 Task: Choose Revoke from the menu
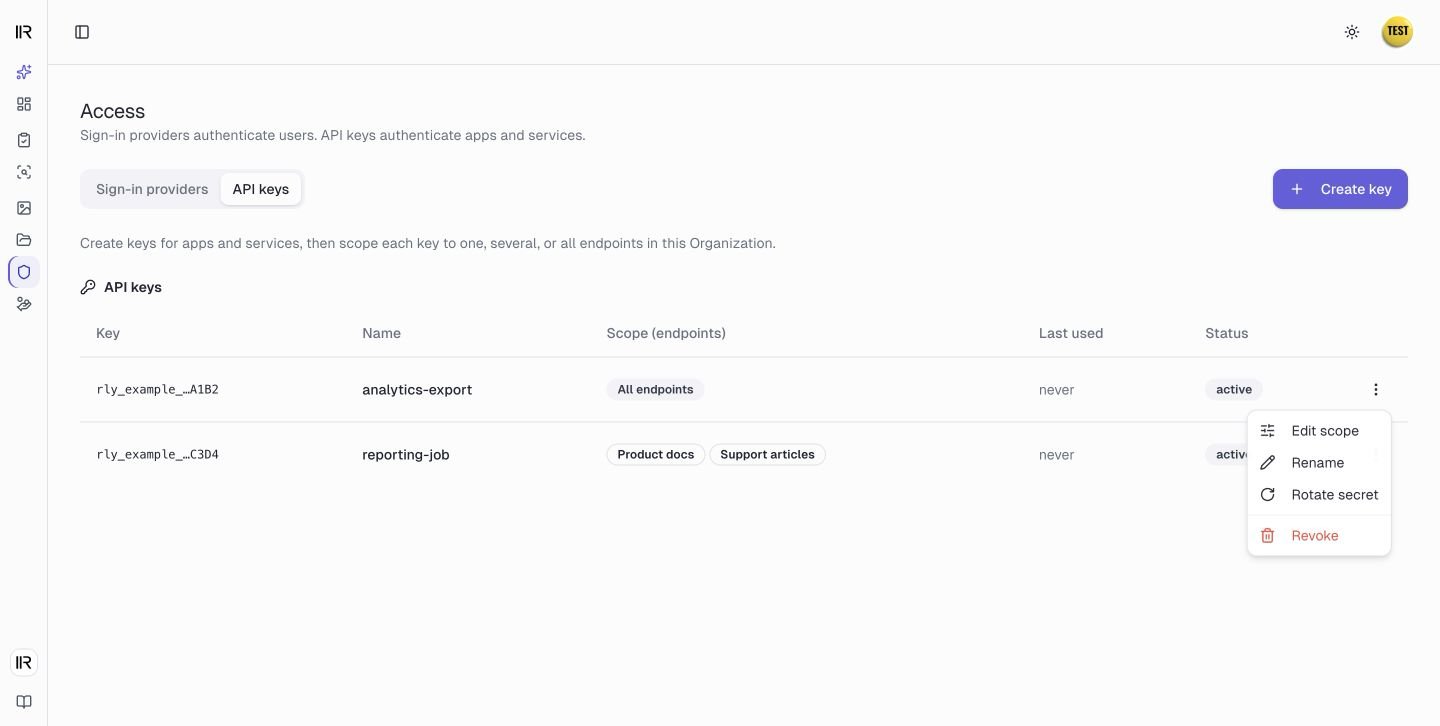point(1319,536)
